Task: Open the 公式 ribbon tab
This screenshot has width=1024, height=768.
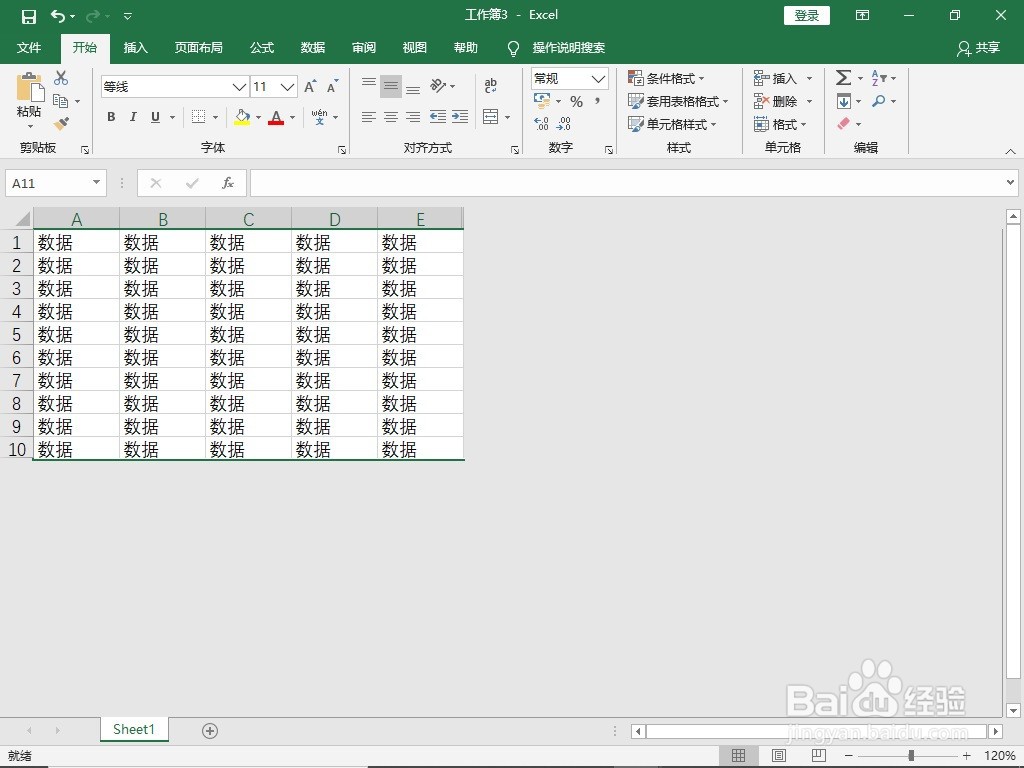Action: [261, 47]
